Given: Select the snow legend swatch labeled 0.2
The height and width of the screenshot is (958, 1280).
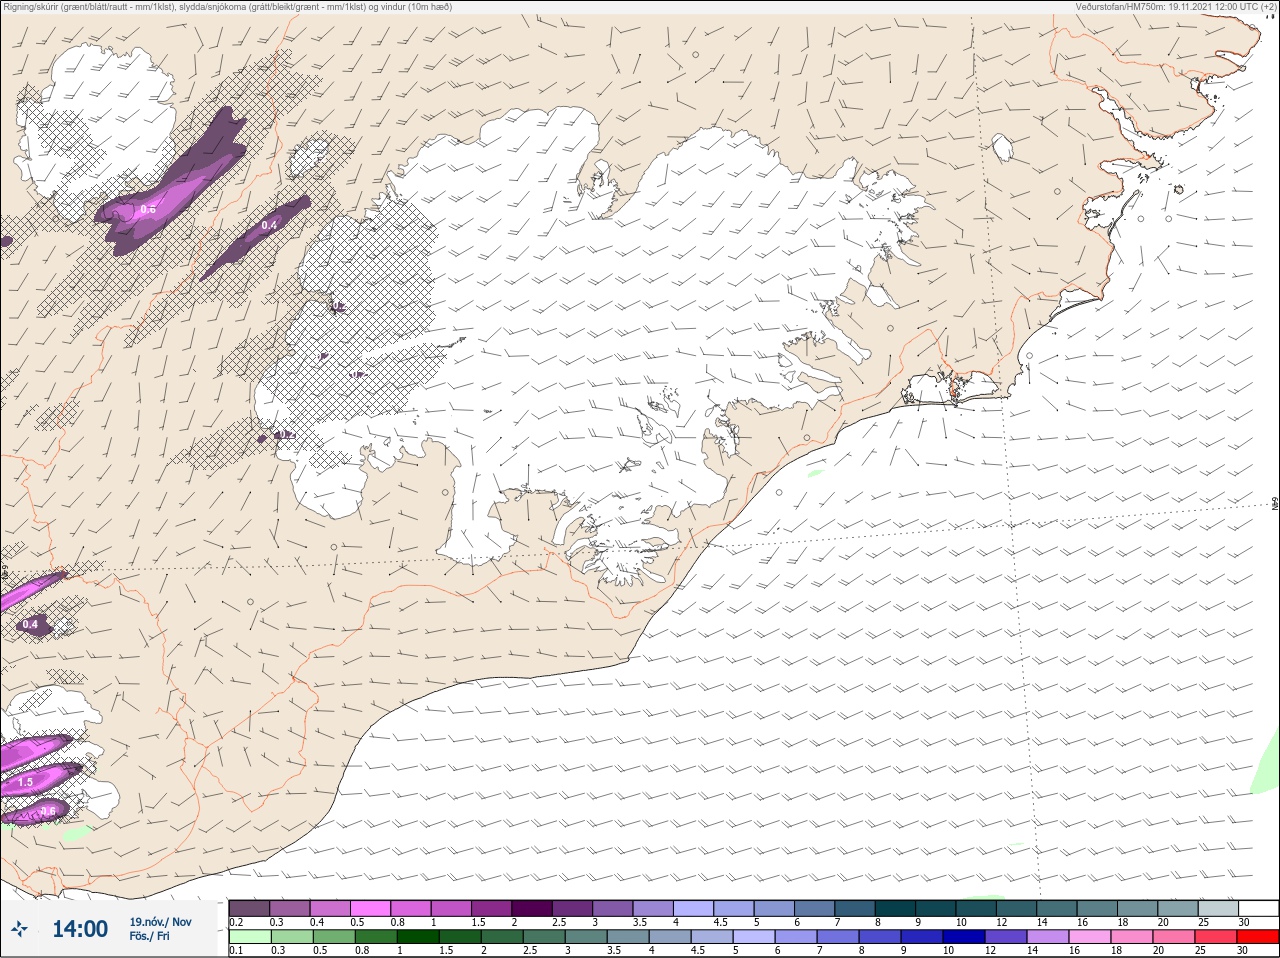Looking at the screenshot, I should (249, 907).
